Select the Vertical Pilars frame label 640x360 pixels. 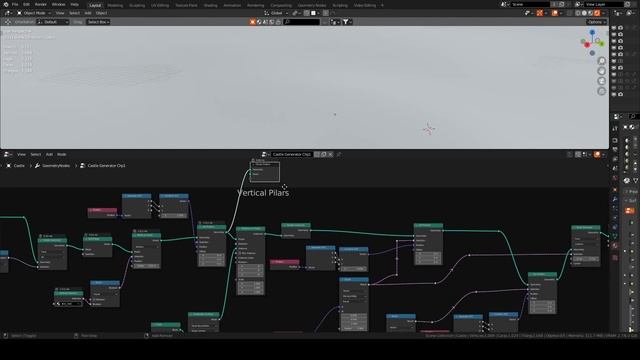tap(263, 193)
